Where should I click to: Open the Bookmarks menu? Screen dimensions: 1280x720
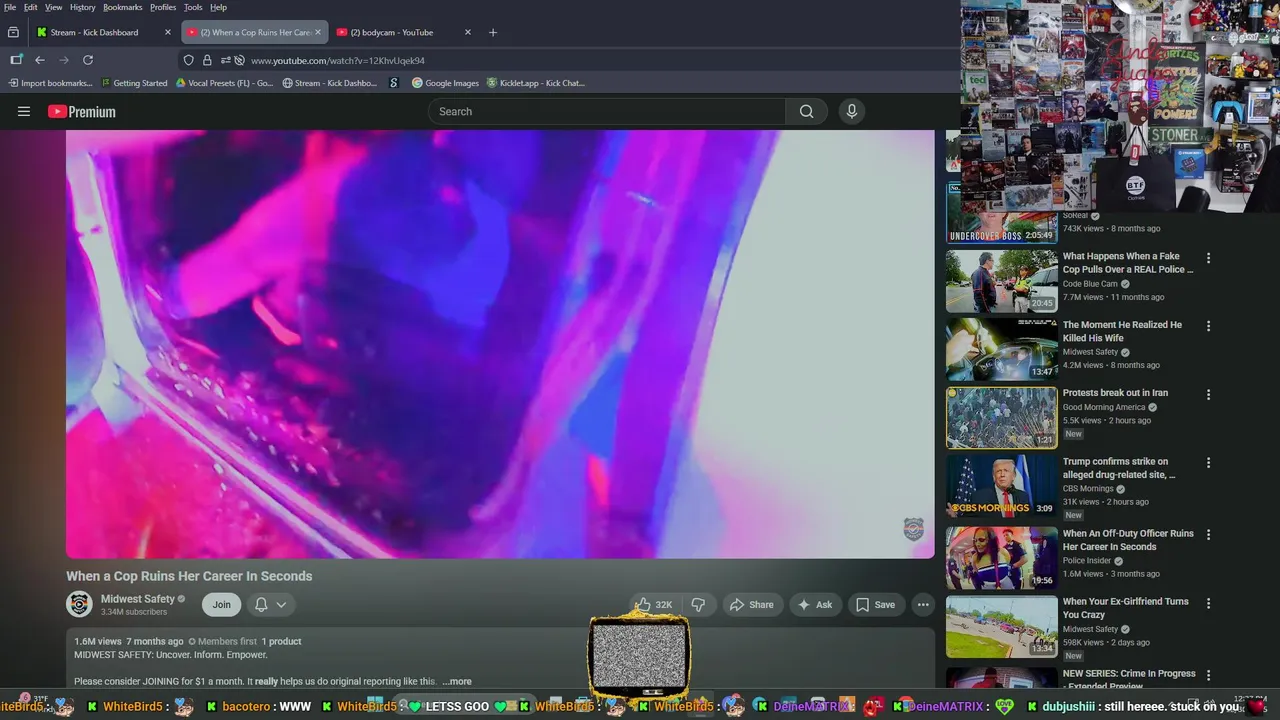tap(123, 7)
